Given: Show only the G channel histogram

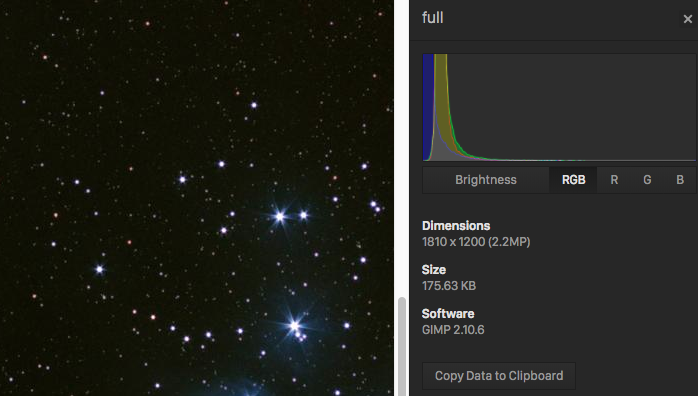Looking at the screenshot, I should 647,180.
